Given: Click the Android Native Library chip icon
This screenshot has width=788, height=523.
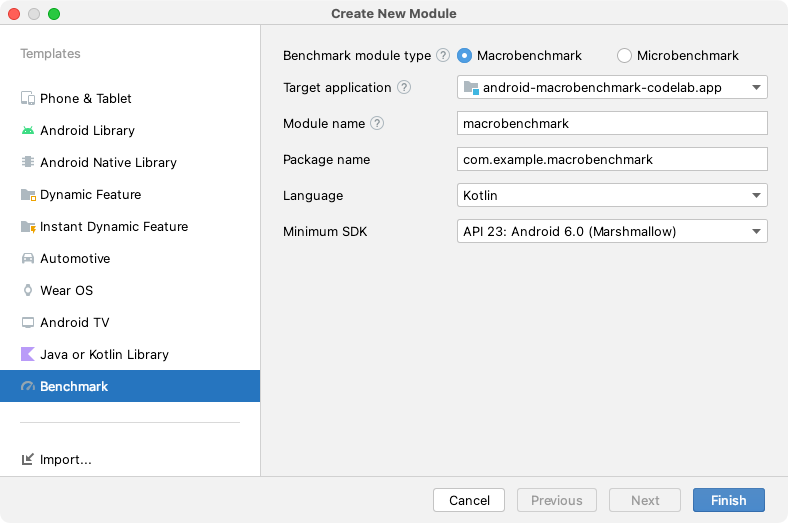Looking at the screenshot, I should pyautogui.click(x=28, y=163).
